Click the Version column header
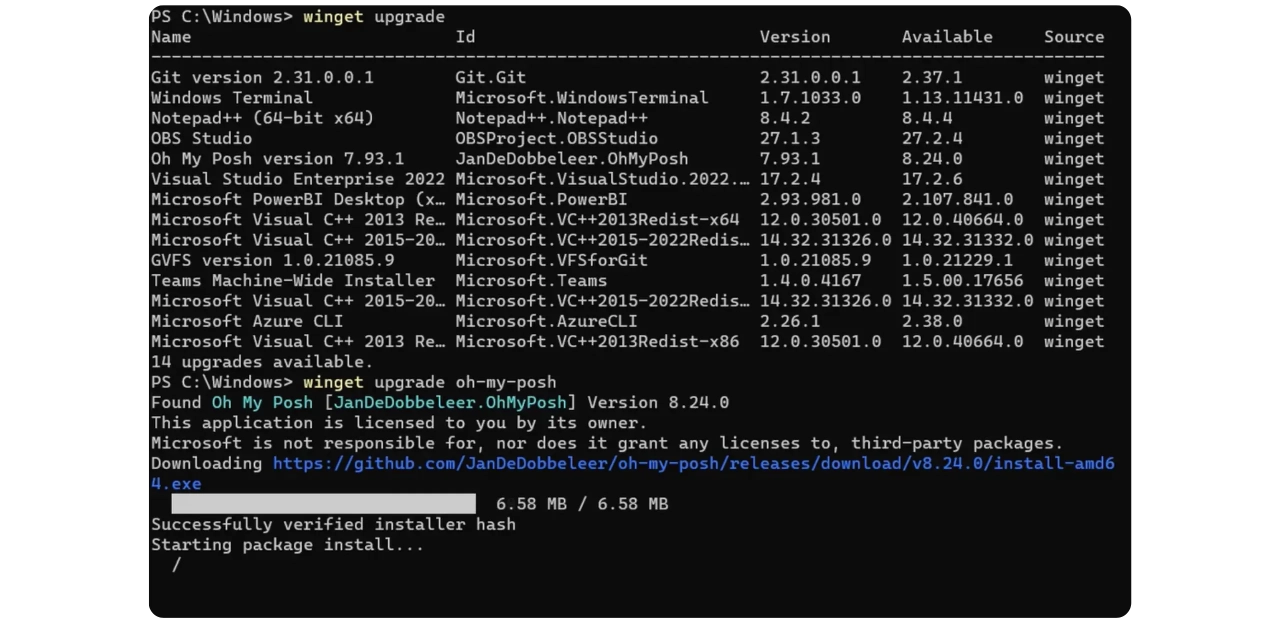Screen dimensions: 1280x623 click(x=794, y=37)
